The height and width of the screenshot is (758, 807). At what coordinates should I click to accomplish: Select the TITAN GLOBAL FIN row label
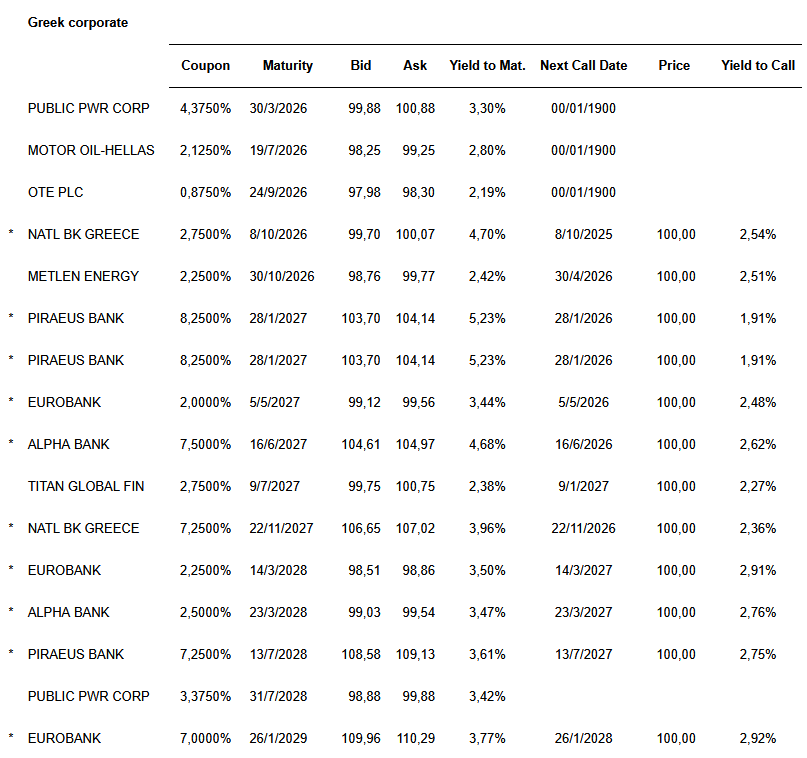pyautogui.click(x=86, y=486)
